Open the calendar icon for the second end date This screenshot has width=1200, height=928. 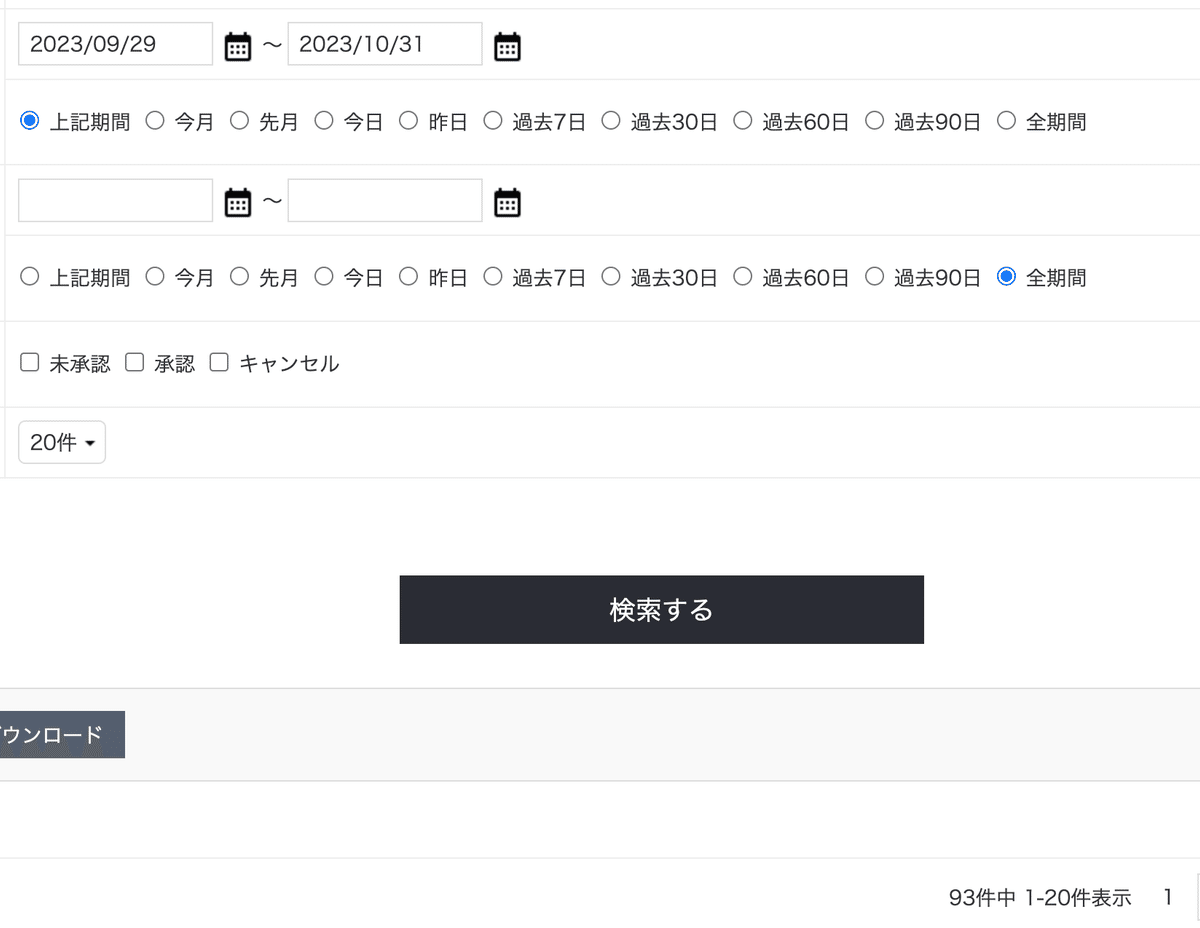(x=507, y=201)
